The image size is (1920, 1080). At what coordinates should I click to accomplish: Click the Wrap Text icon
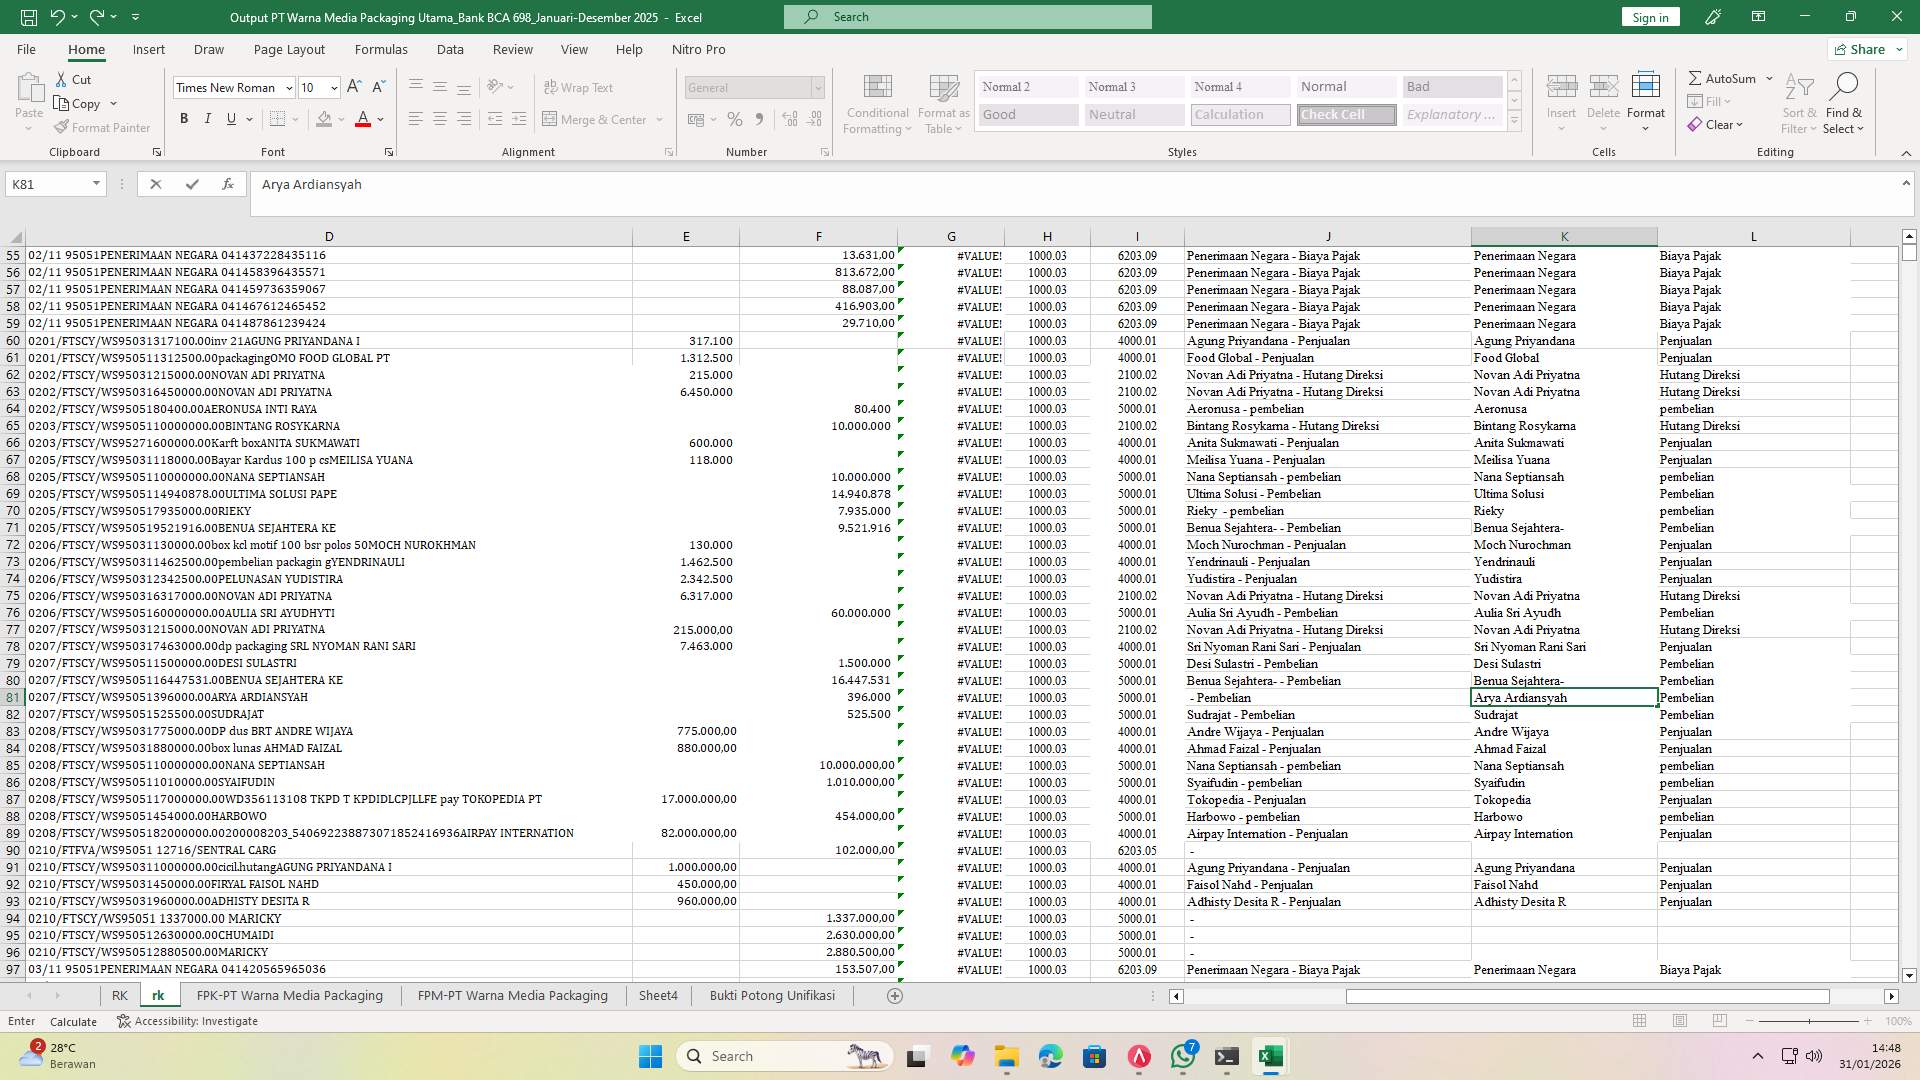point(579,87)
